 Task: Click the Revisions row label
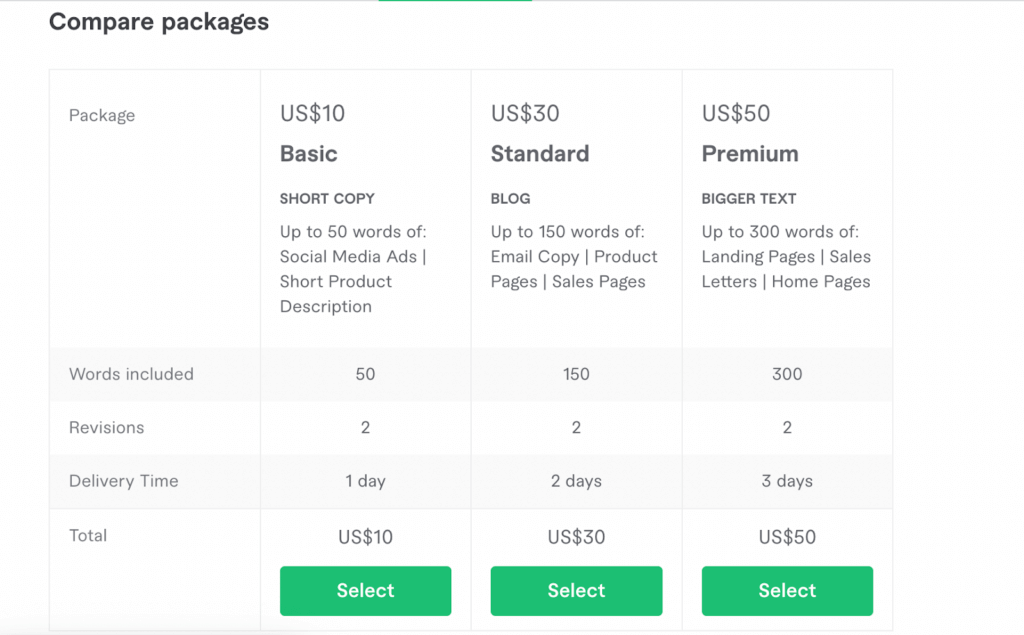tap(106, 428)
